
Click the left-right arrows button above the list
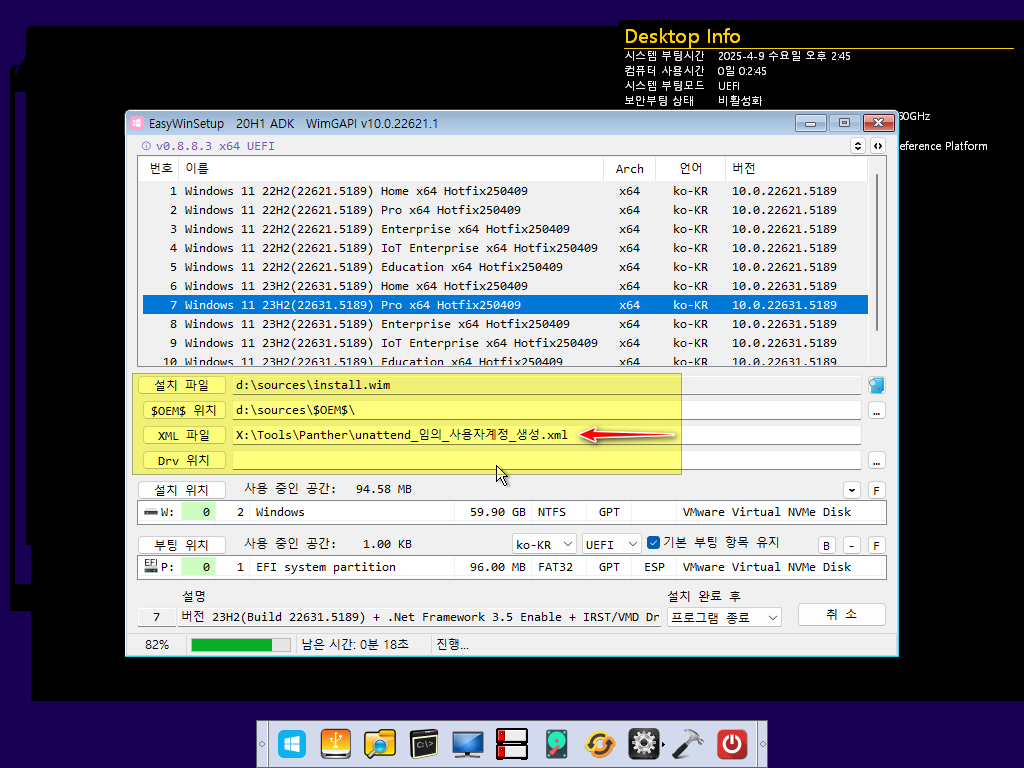coord(878,146)
